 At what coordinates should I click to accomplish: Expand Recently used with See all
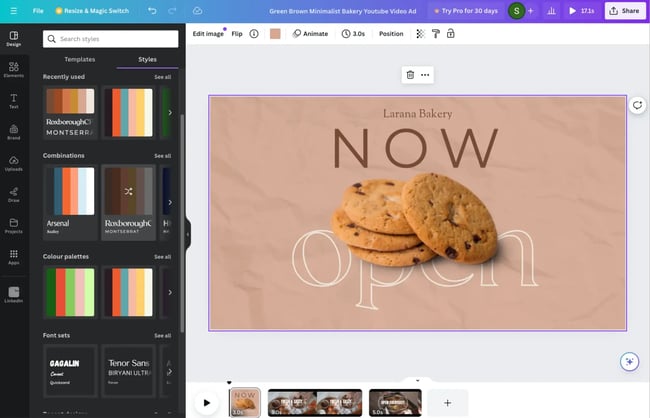162,77
